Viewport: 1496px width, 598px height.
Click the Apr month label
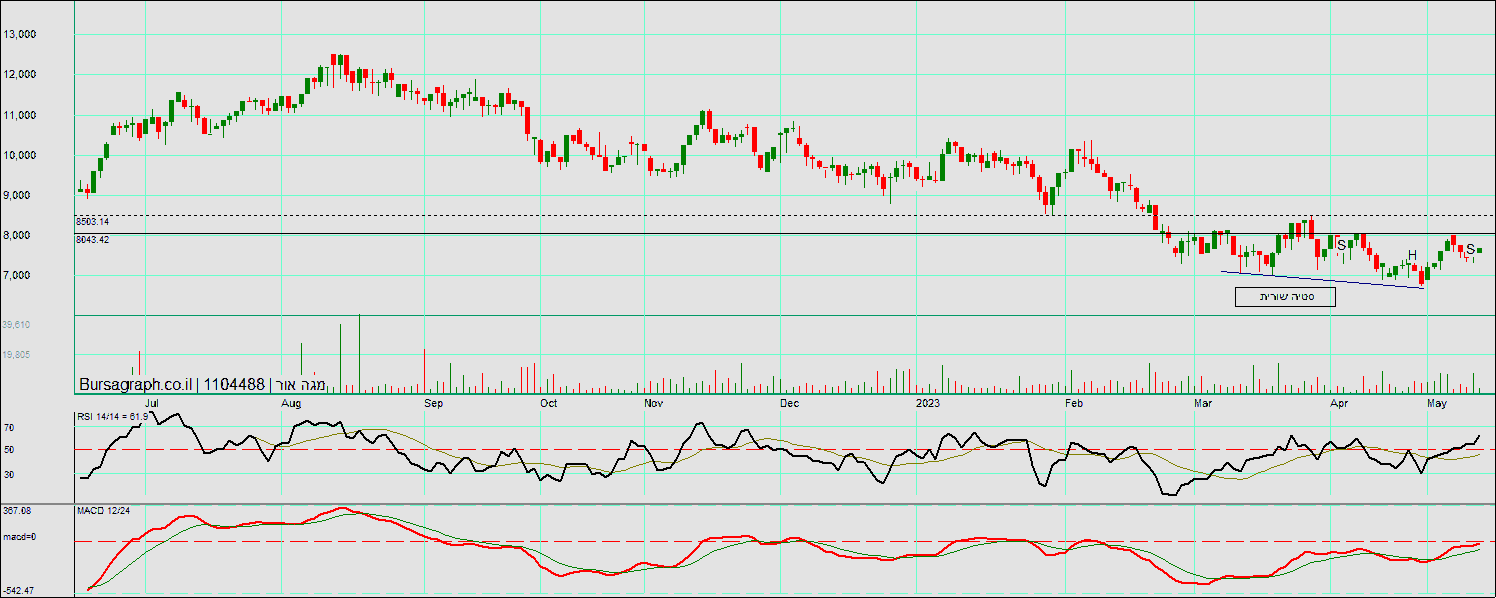click(1340, 404)
